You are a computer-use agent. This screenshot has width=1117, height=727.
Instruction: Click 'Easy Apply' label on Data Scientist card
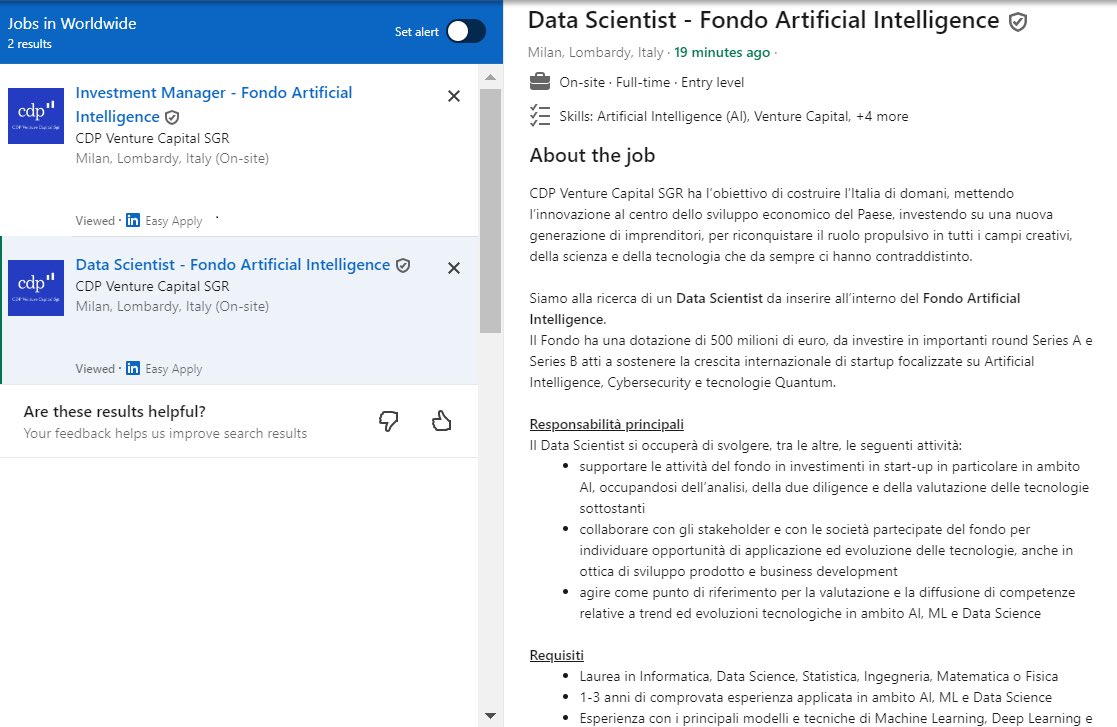click(174, 369)
